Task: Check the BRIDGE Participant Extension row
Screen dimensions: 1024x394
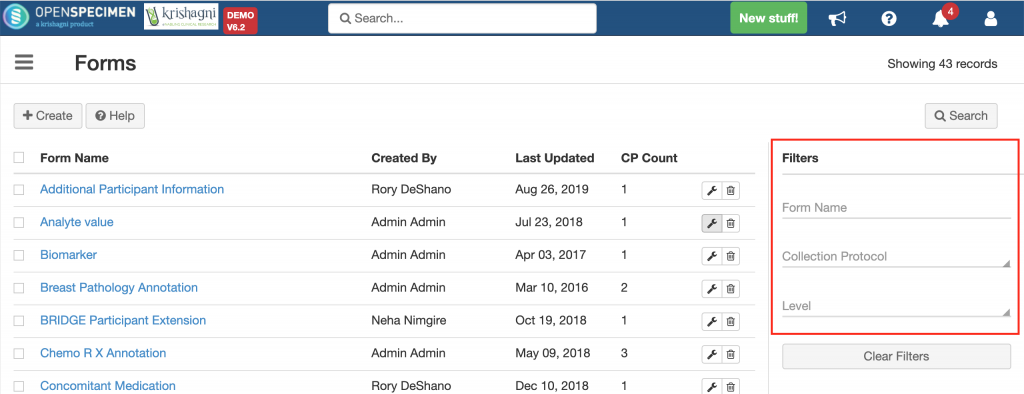Action: [x=19, y=320]
